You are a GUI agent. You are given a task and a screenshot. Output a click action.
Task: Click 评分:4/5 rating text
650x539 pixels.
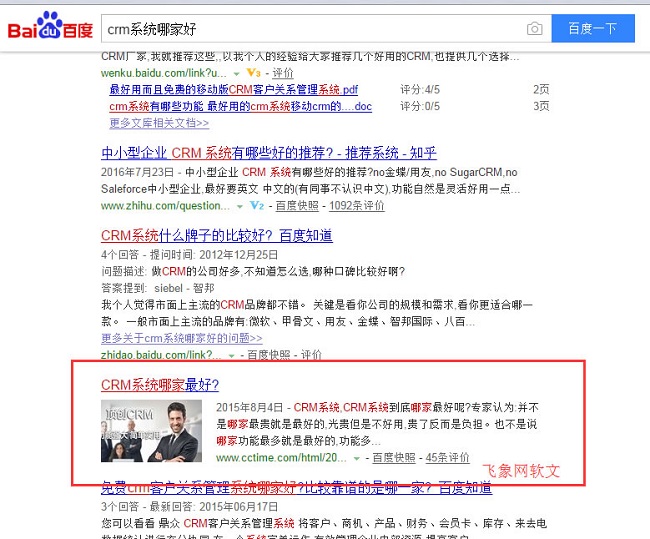(420, 90)
